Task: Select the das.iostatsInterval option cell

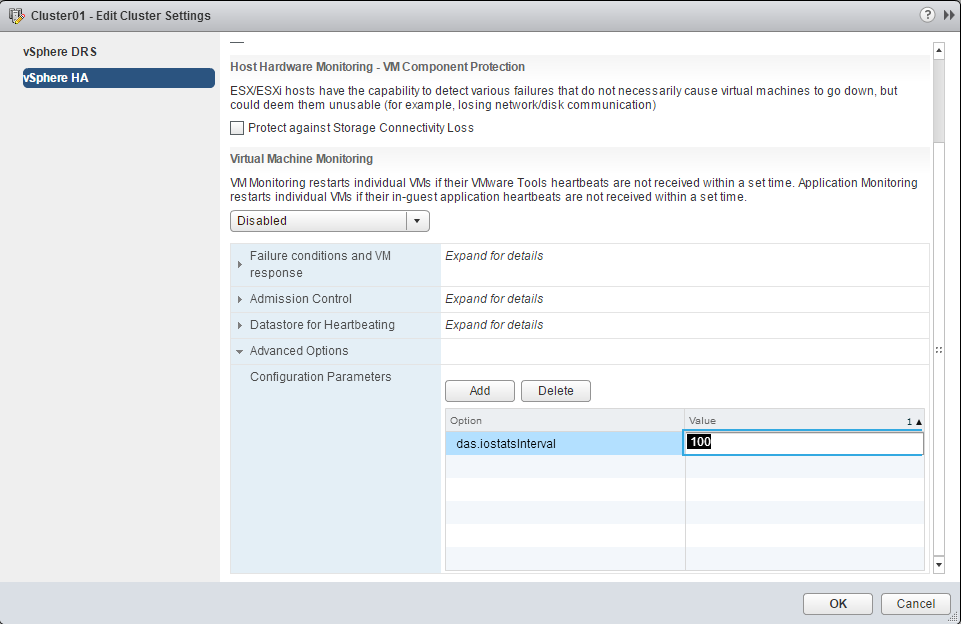Action: click(x=564, y=443)
